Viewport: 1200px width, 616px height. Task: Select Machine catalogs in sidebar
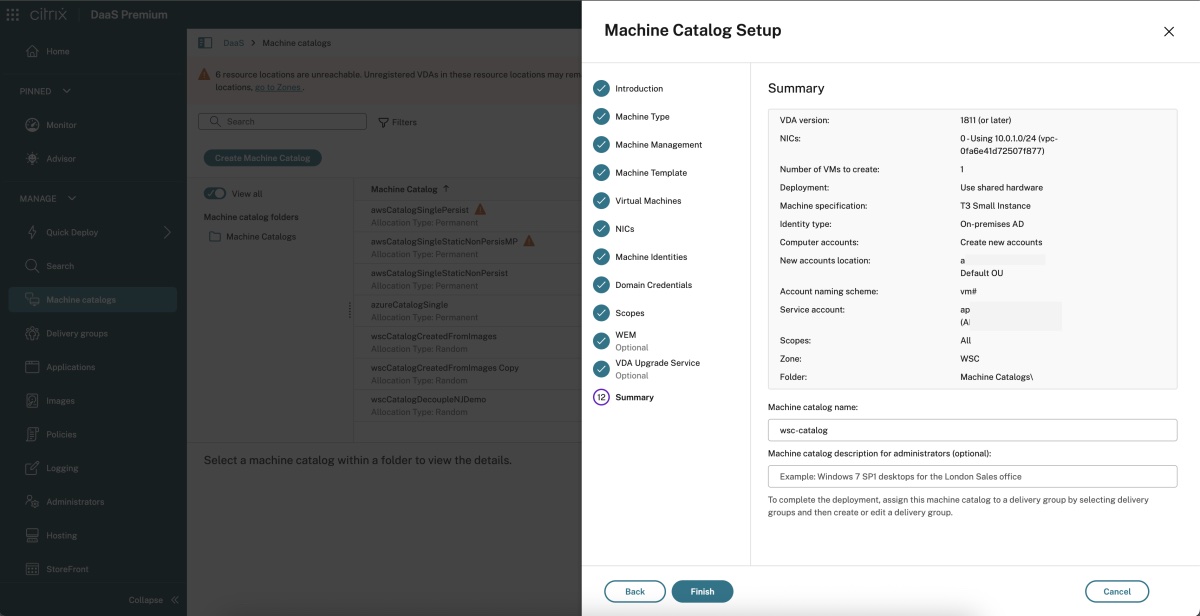[92, 299]
